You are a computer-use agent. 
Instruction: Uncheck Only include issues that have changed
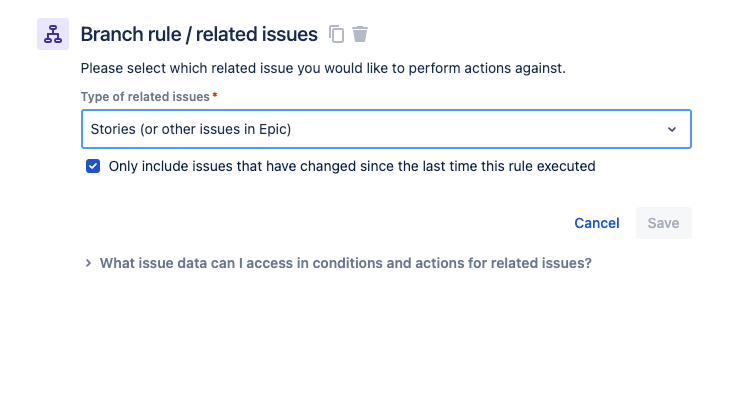pos(93,166)
